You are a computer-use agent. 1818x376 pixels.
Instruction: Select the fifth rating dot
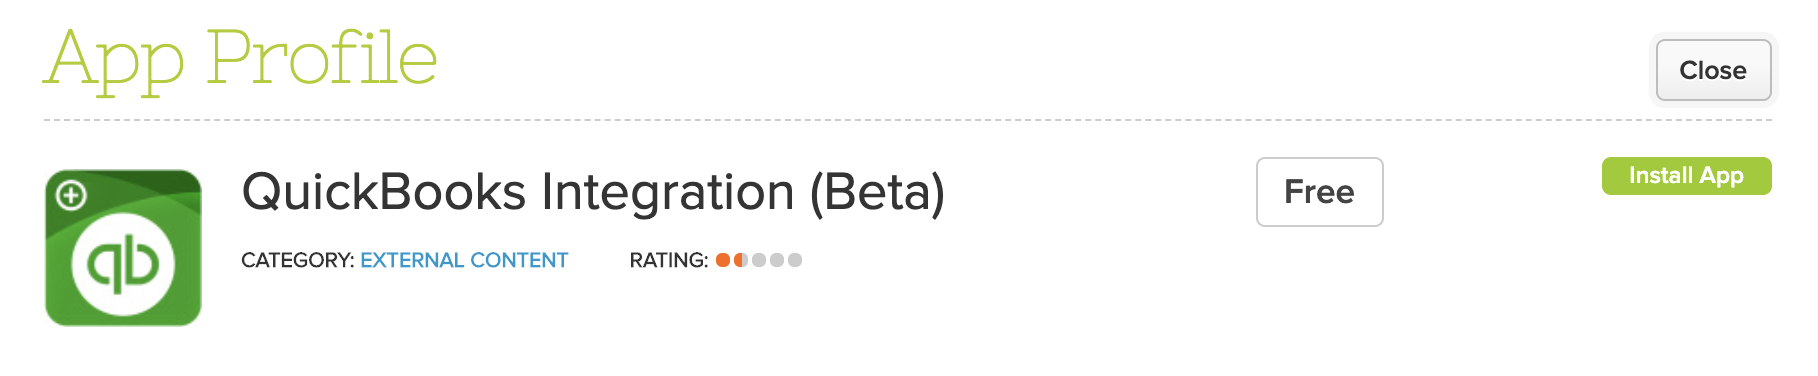coord(795,260)
